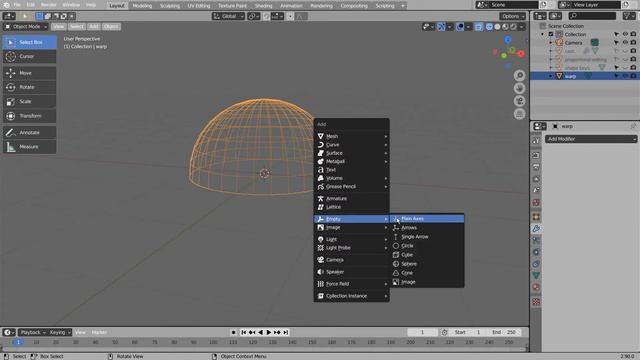Click the current frame number field

422,333
